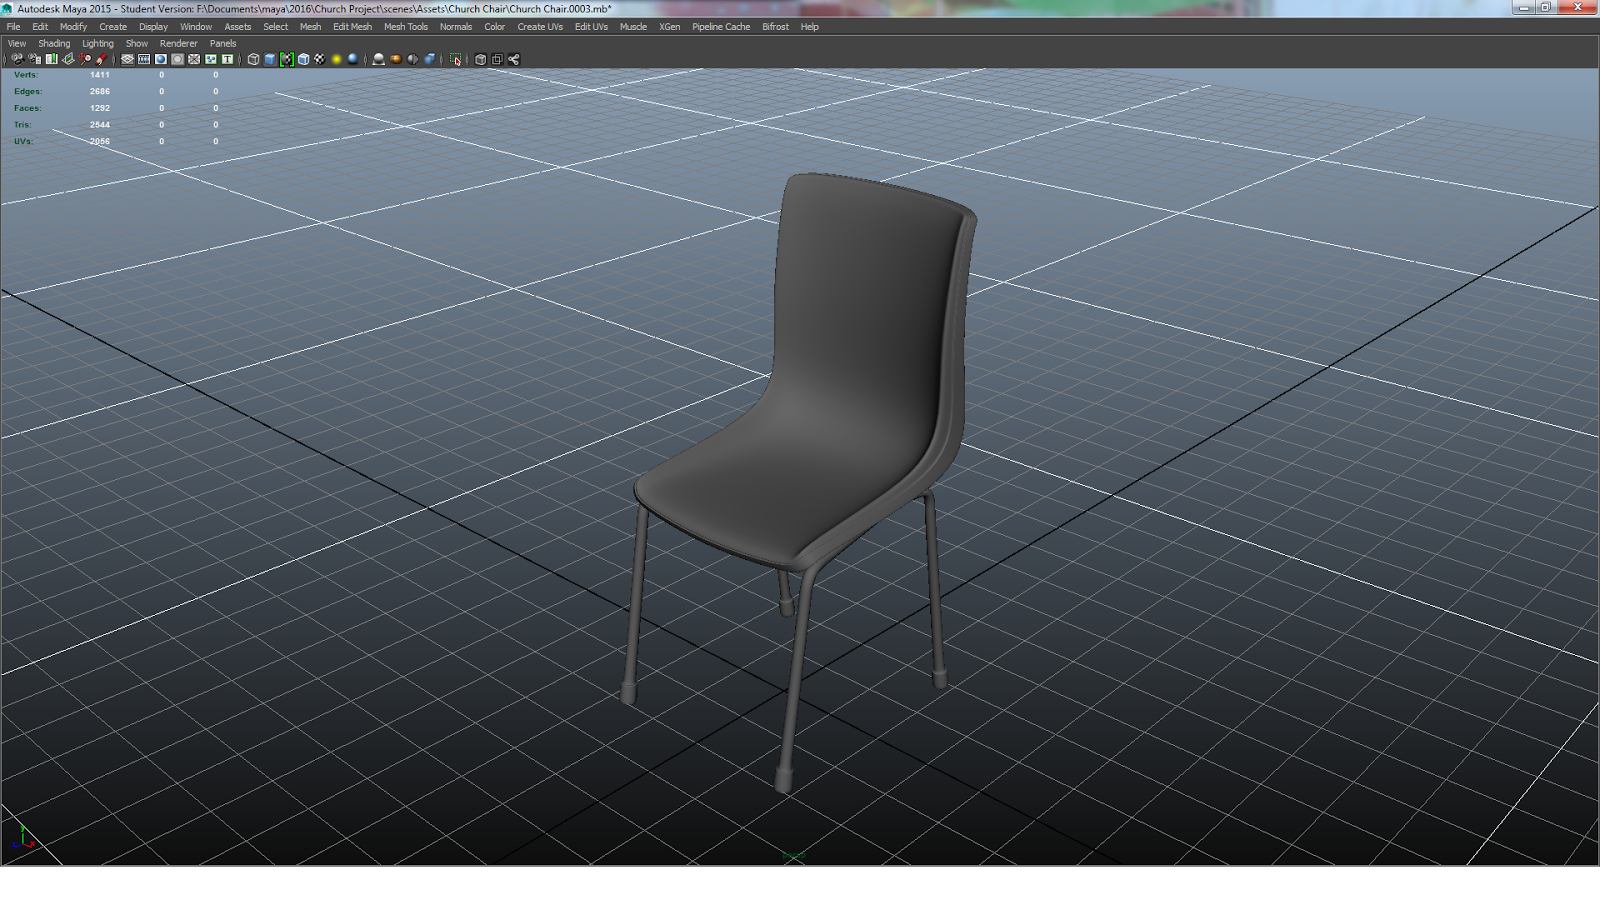Click the Select Camera icon

pos(17,59)
